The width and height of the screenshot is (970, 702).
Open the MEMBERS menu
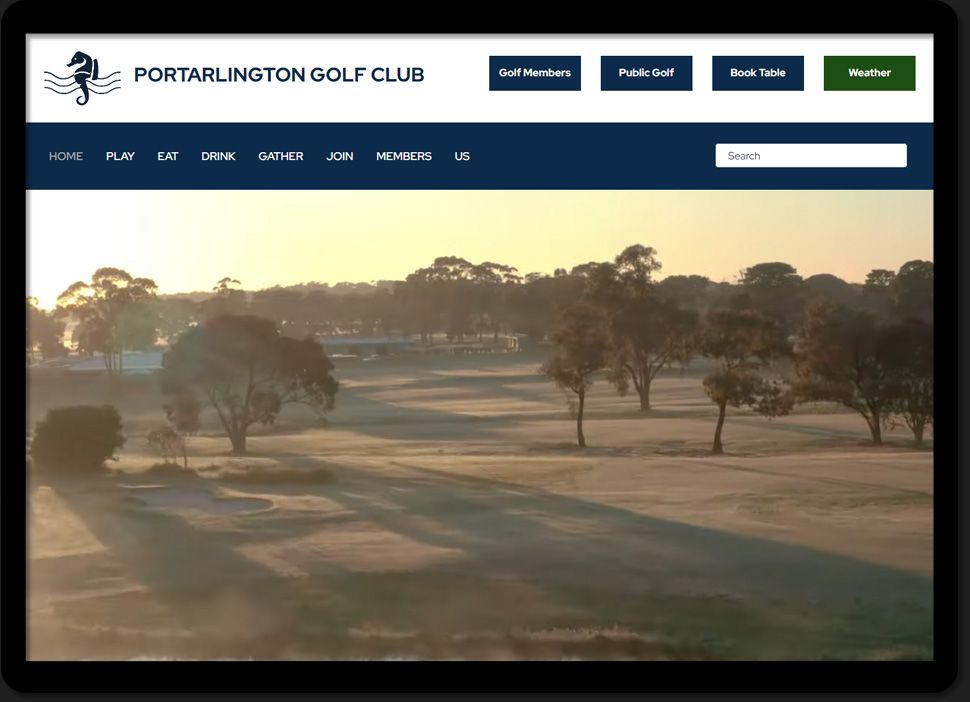click(404, 156)
